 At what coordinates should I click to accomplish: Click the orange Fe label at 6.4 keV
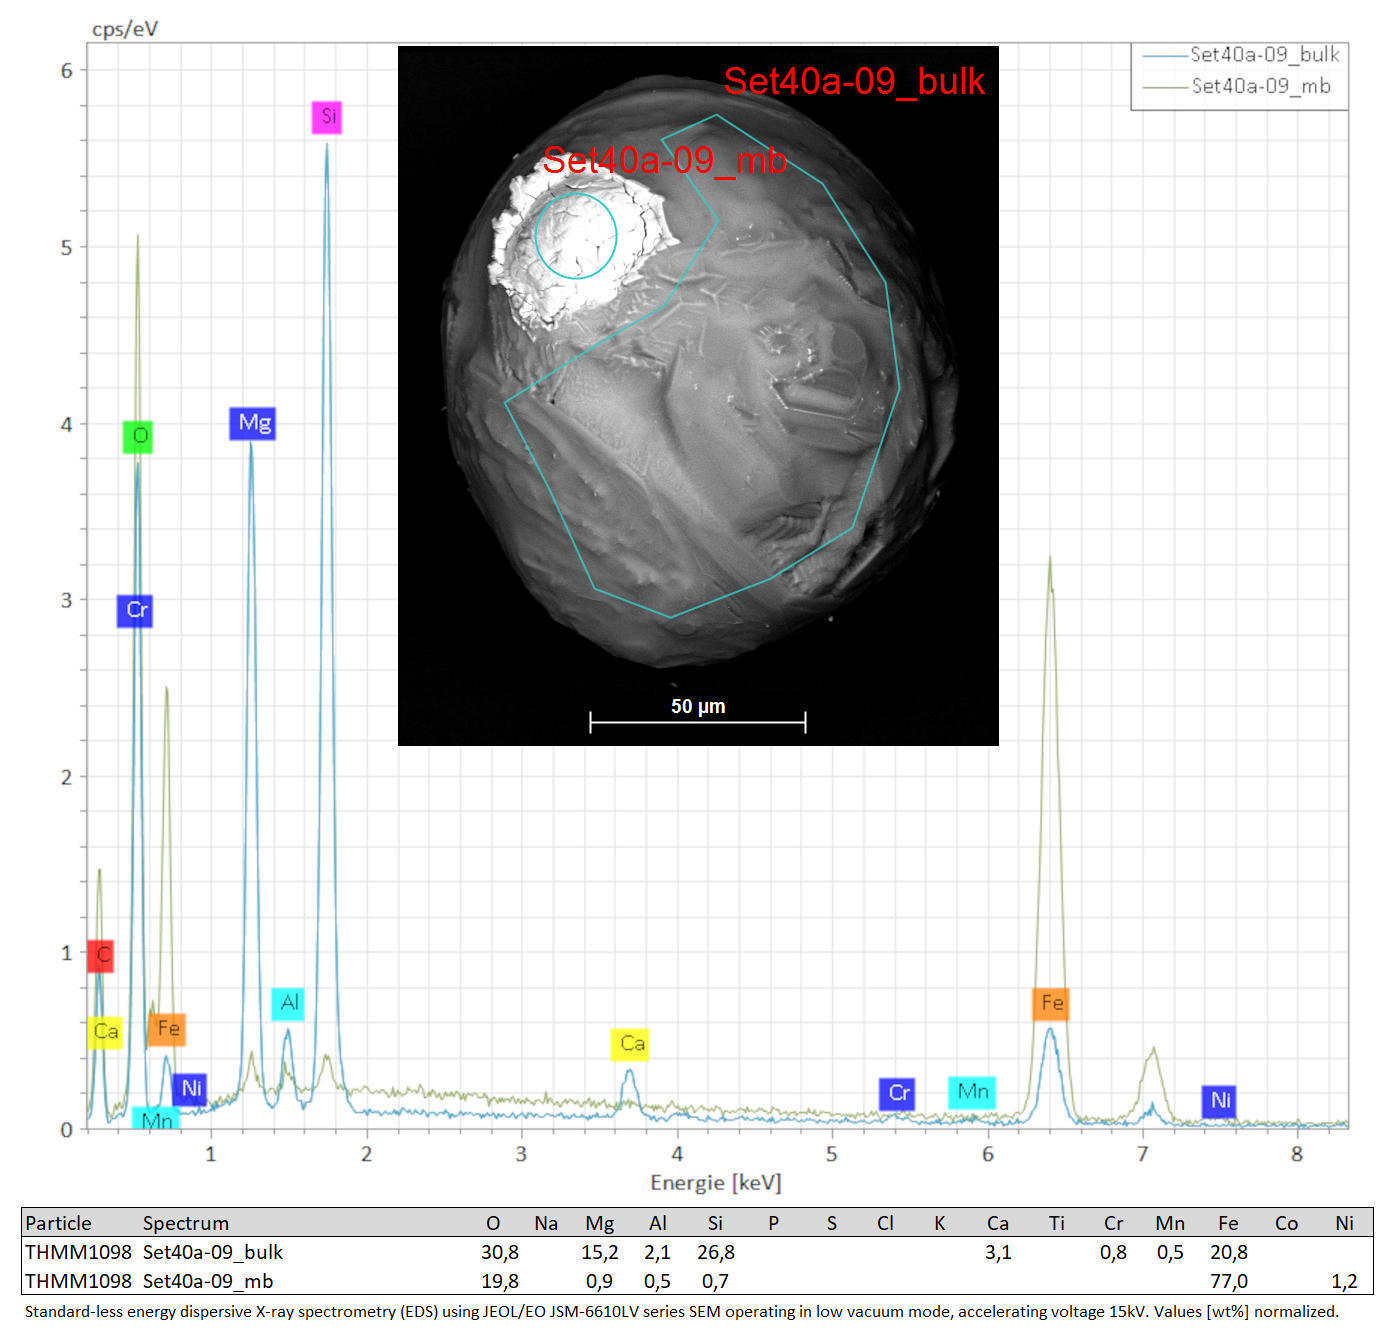click(1051, 1003)
